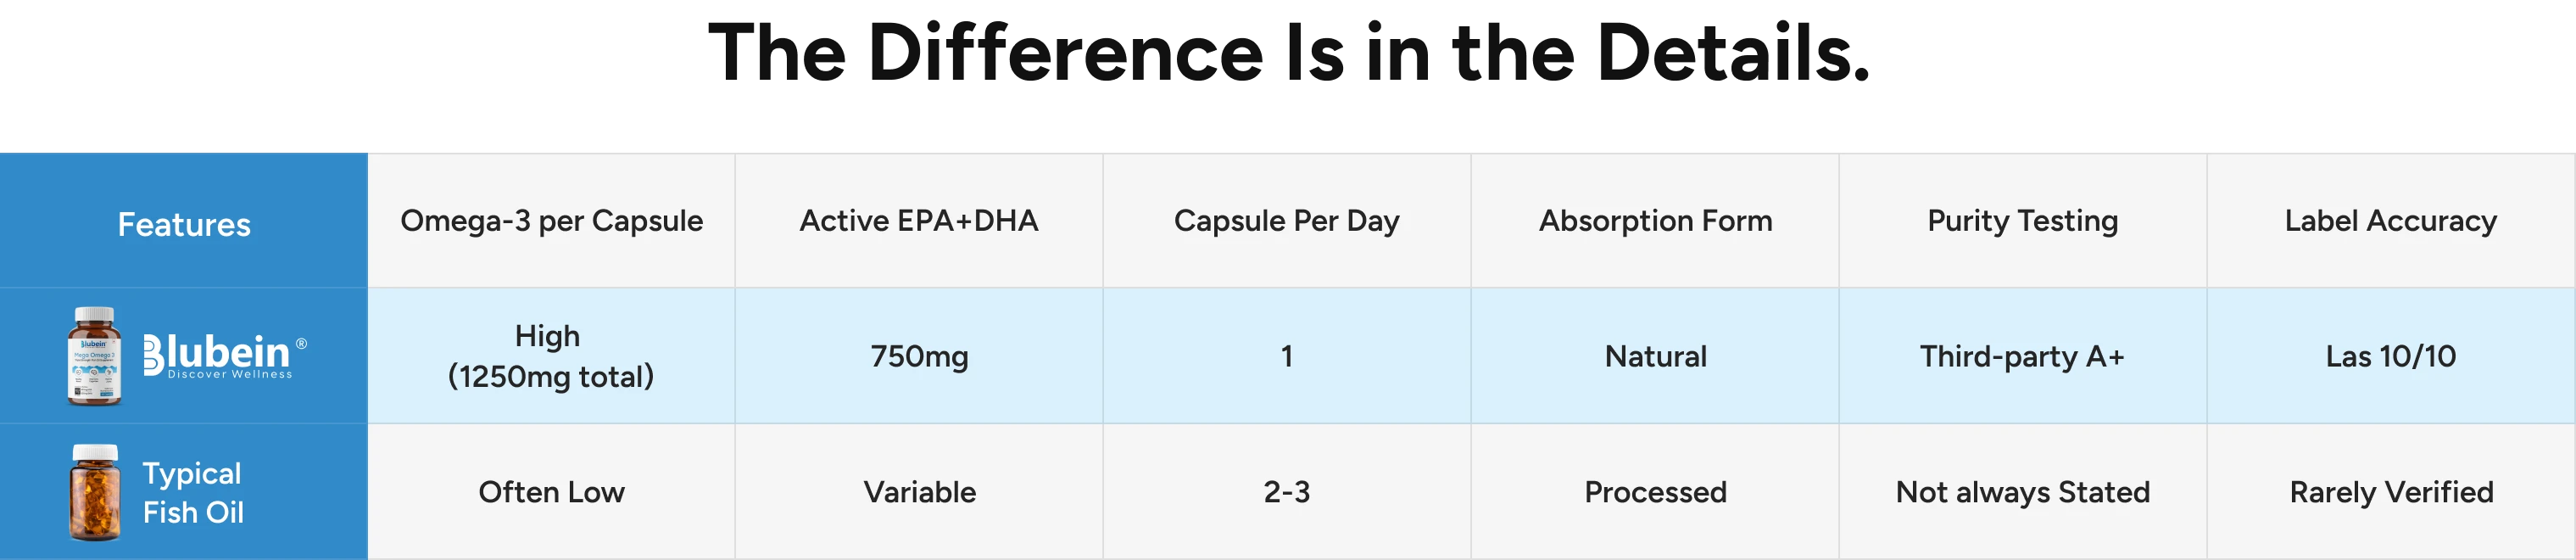Click the High (1250mg total) cell
Image resolution: width=2576 pixels, height=560 pixels.
(x=551, y=356)
